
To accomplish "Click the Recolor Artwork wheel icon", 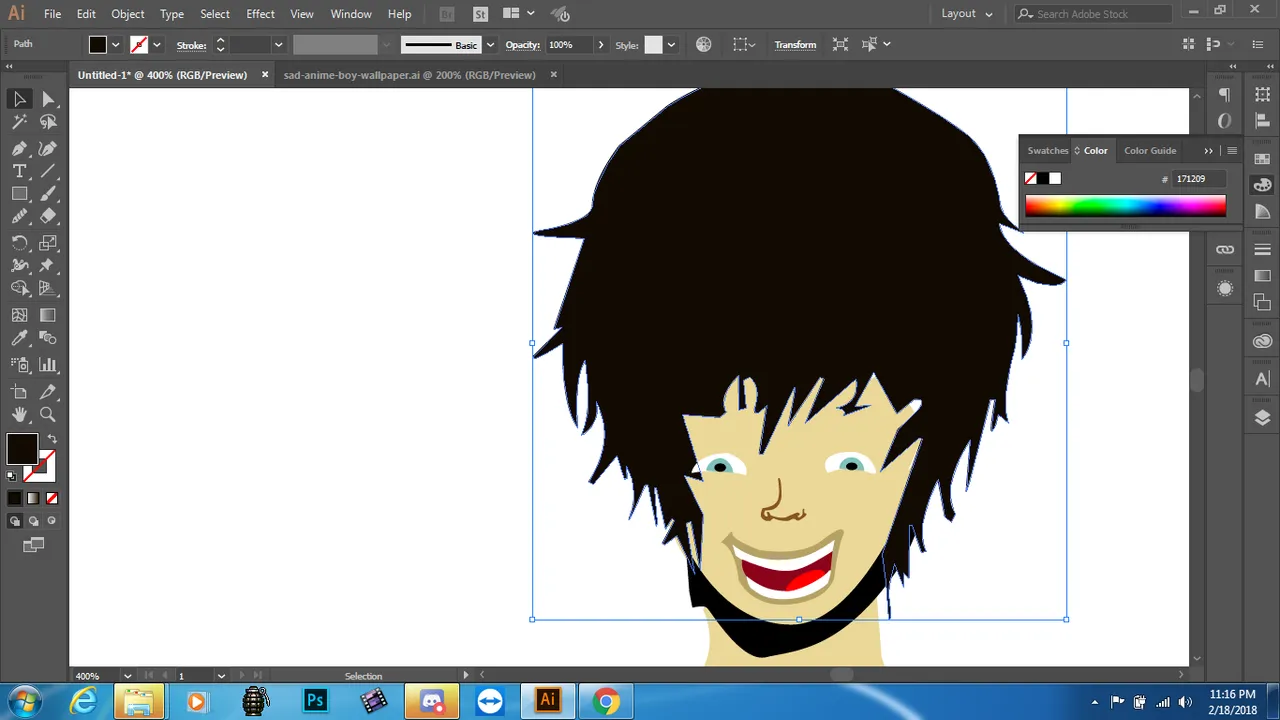I will tap(704, 44).
